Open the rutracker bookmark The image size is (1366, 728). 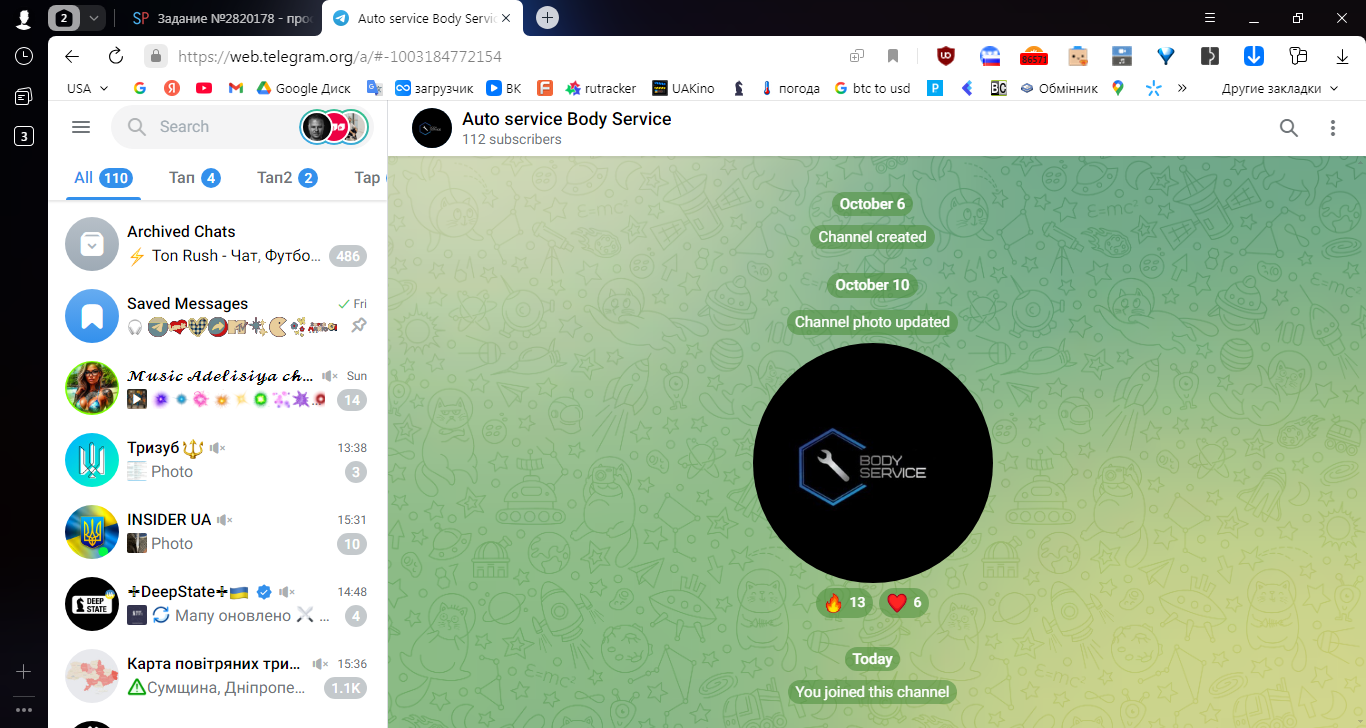tap(601, 88)
